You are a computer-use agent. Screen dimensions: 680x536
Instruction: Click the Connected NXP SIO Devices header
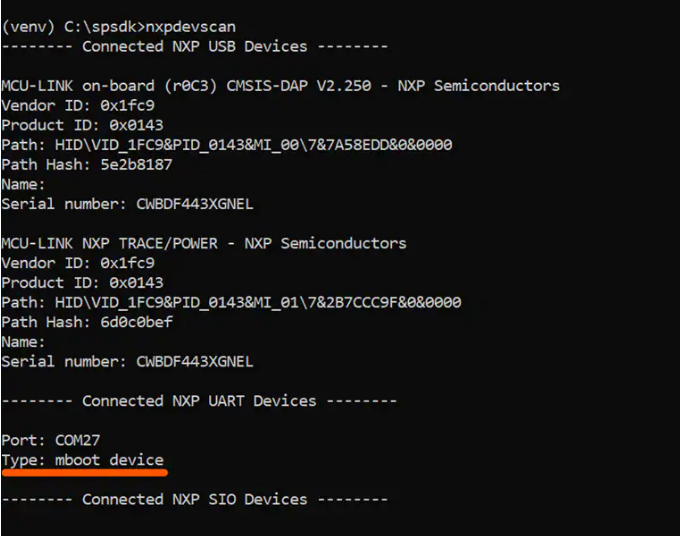point(195,499)
